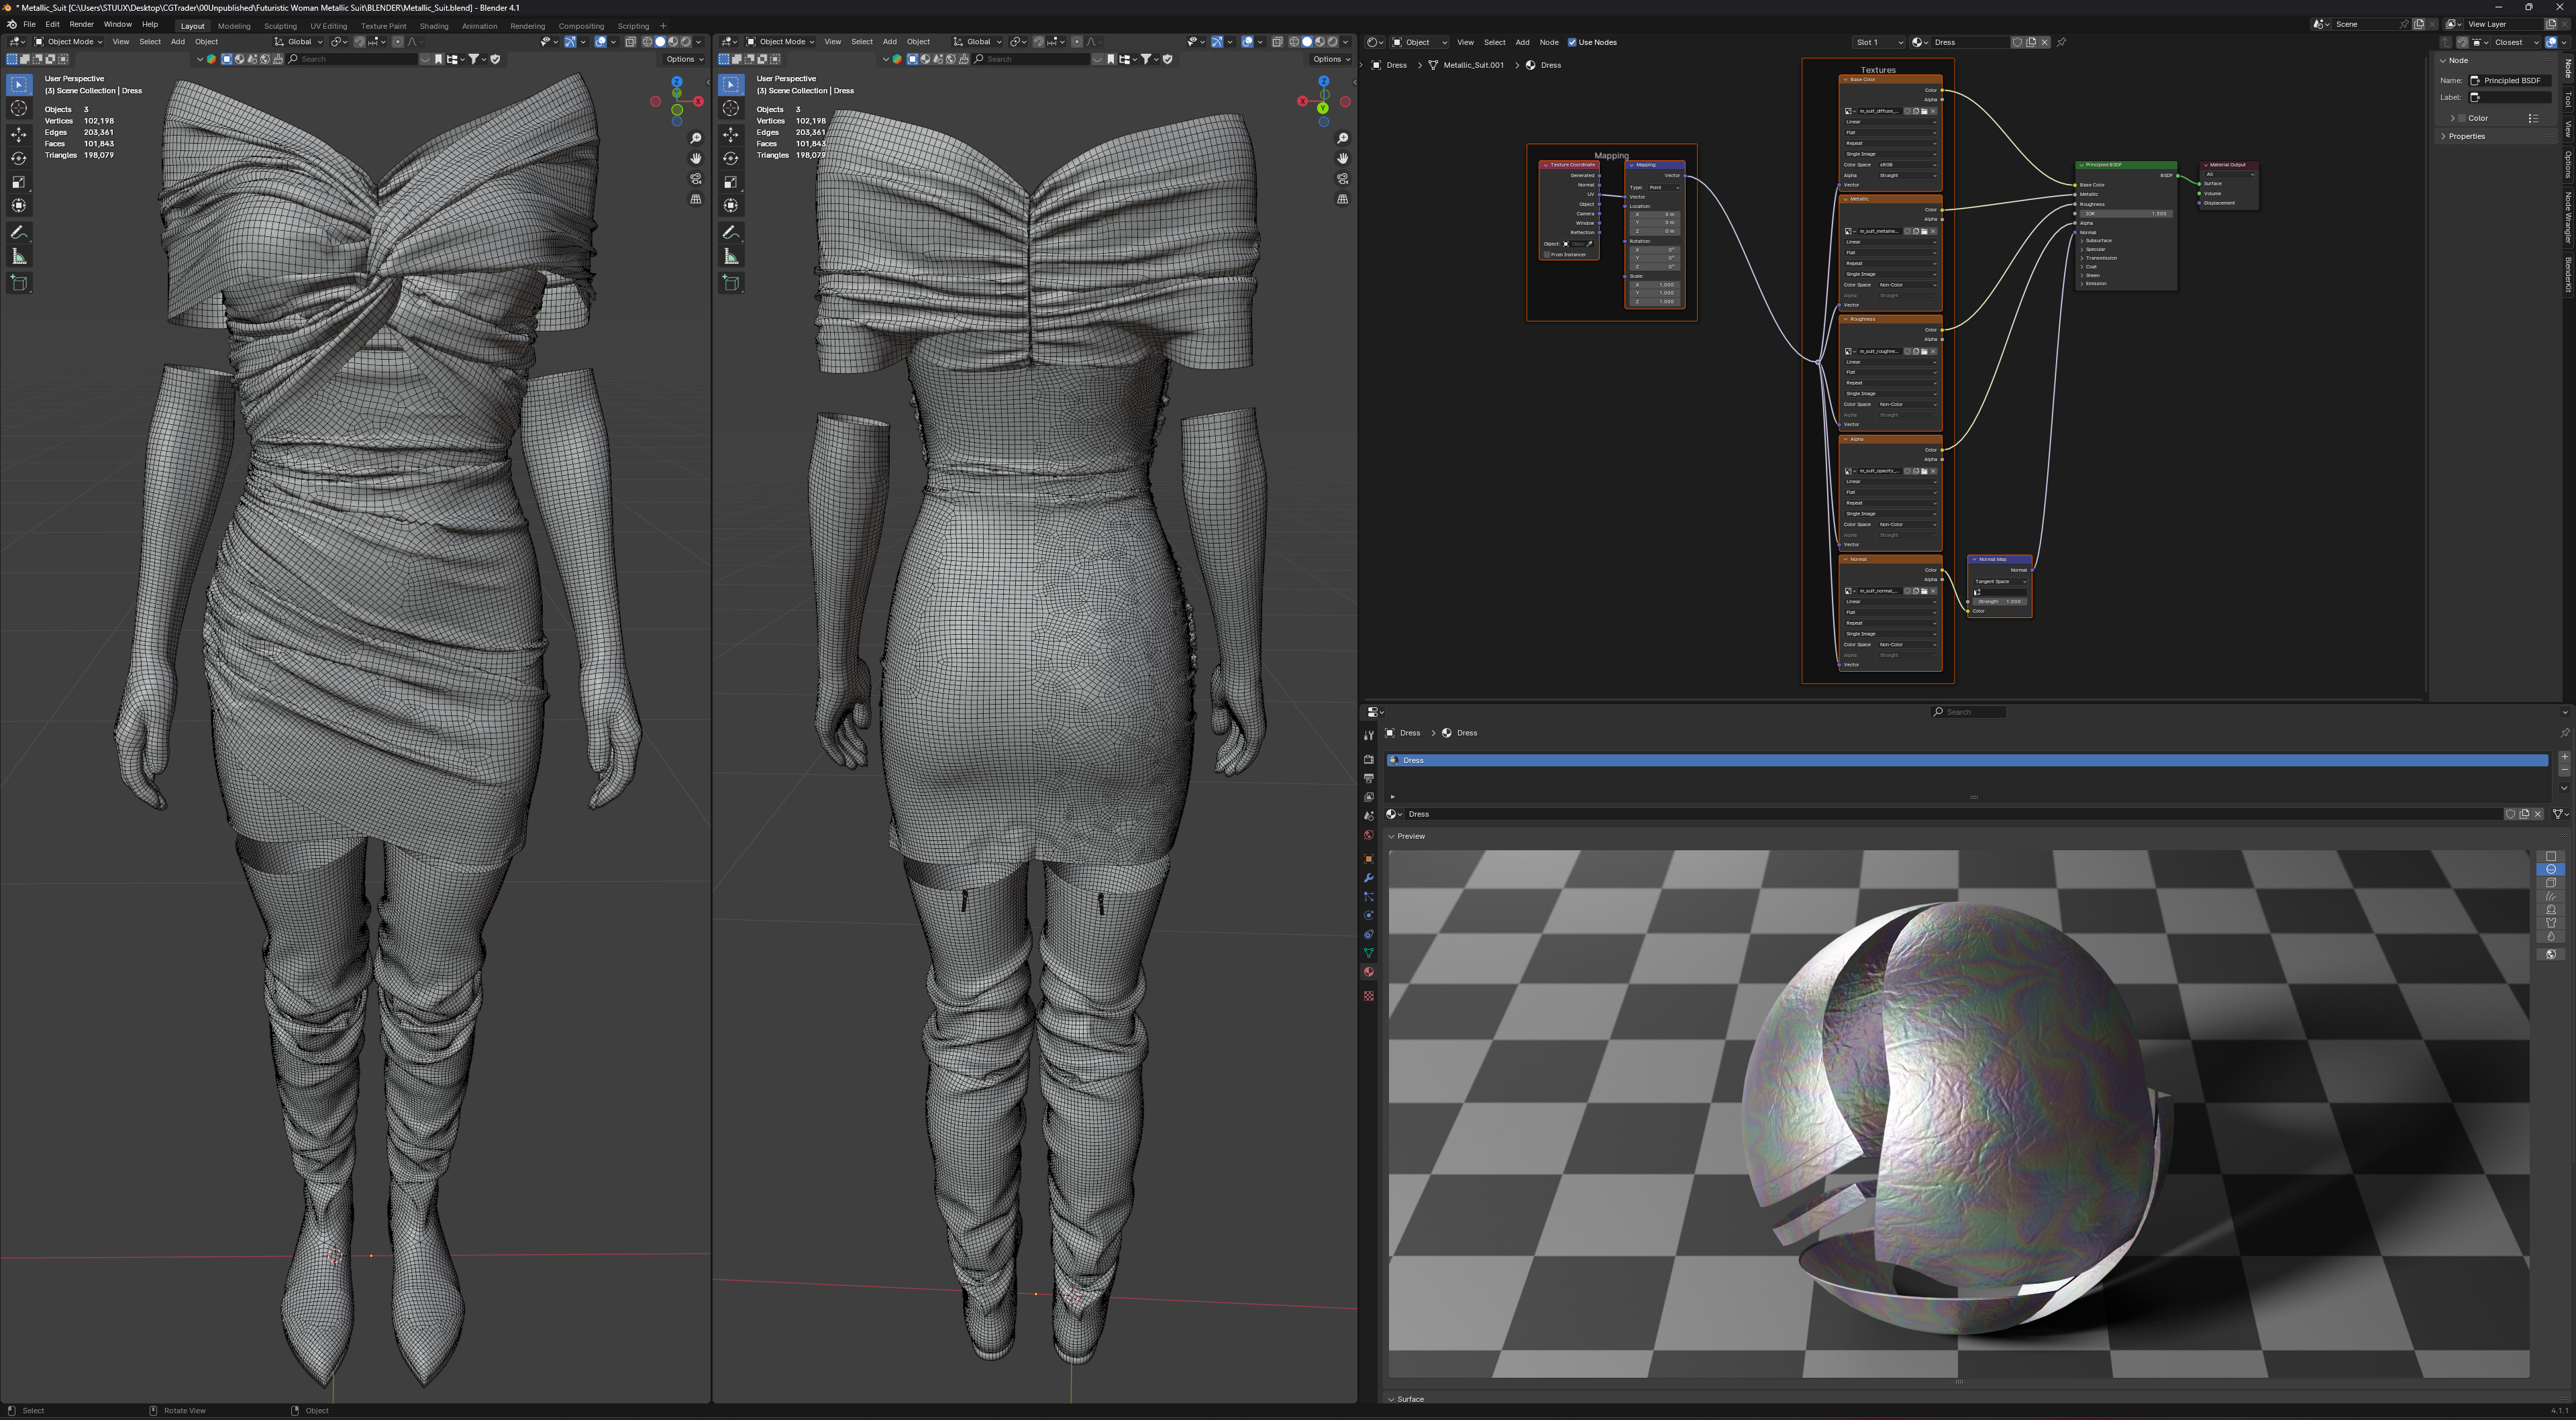This screenshot has height=1420, width=2576.
Task: Open Base Color node sRGB color space dropdown
Action: [x=1907, y=165]
